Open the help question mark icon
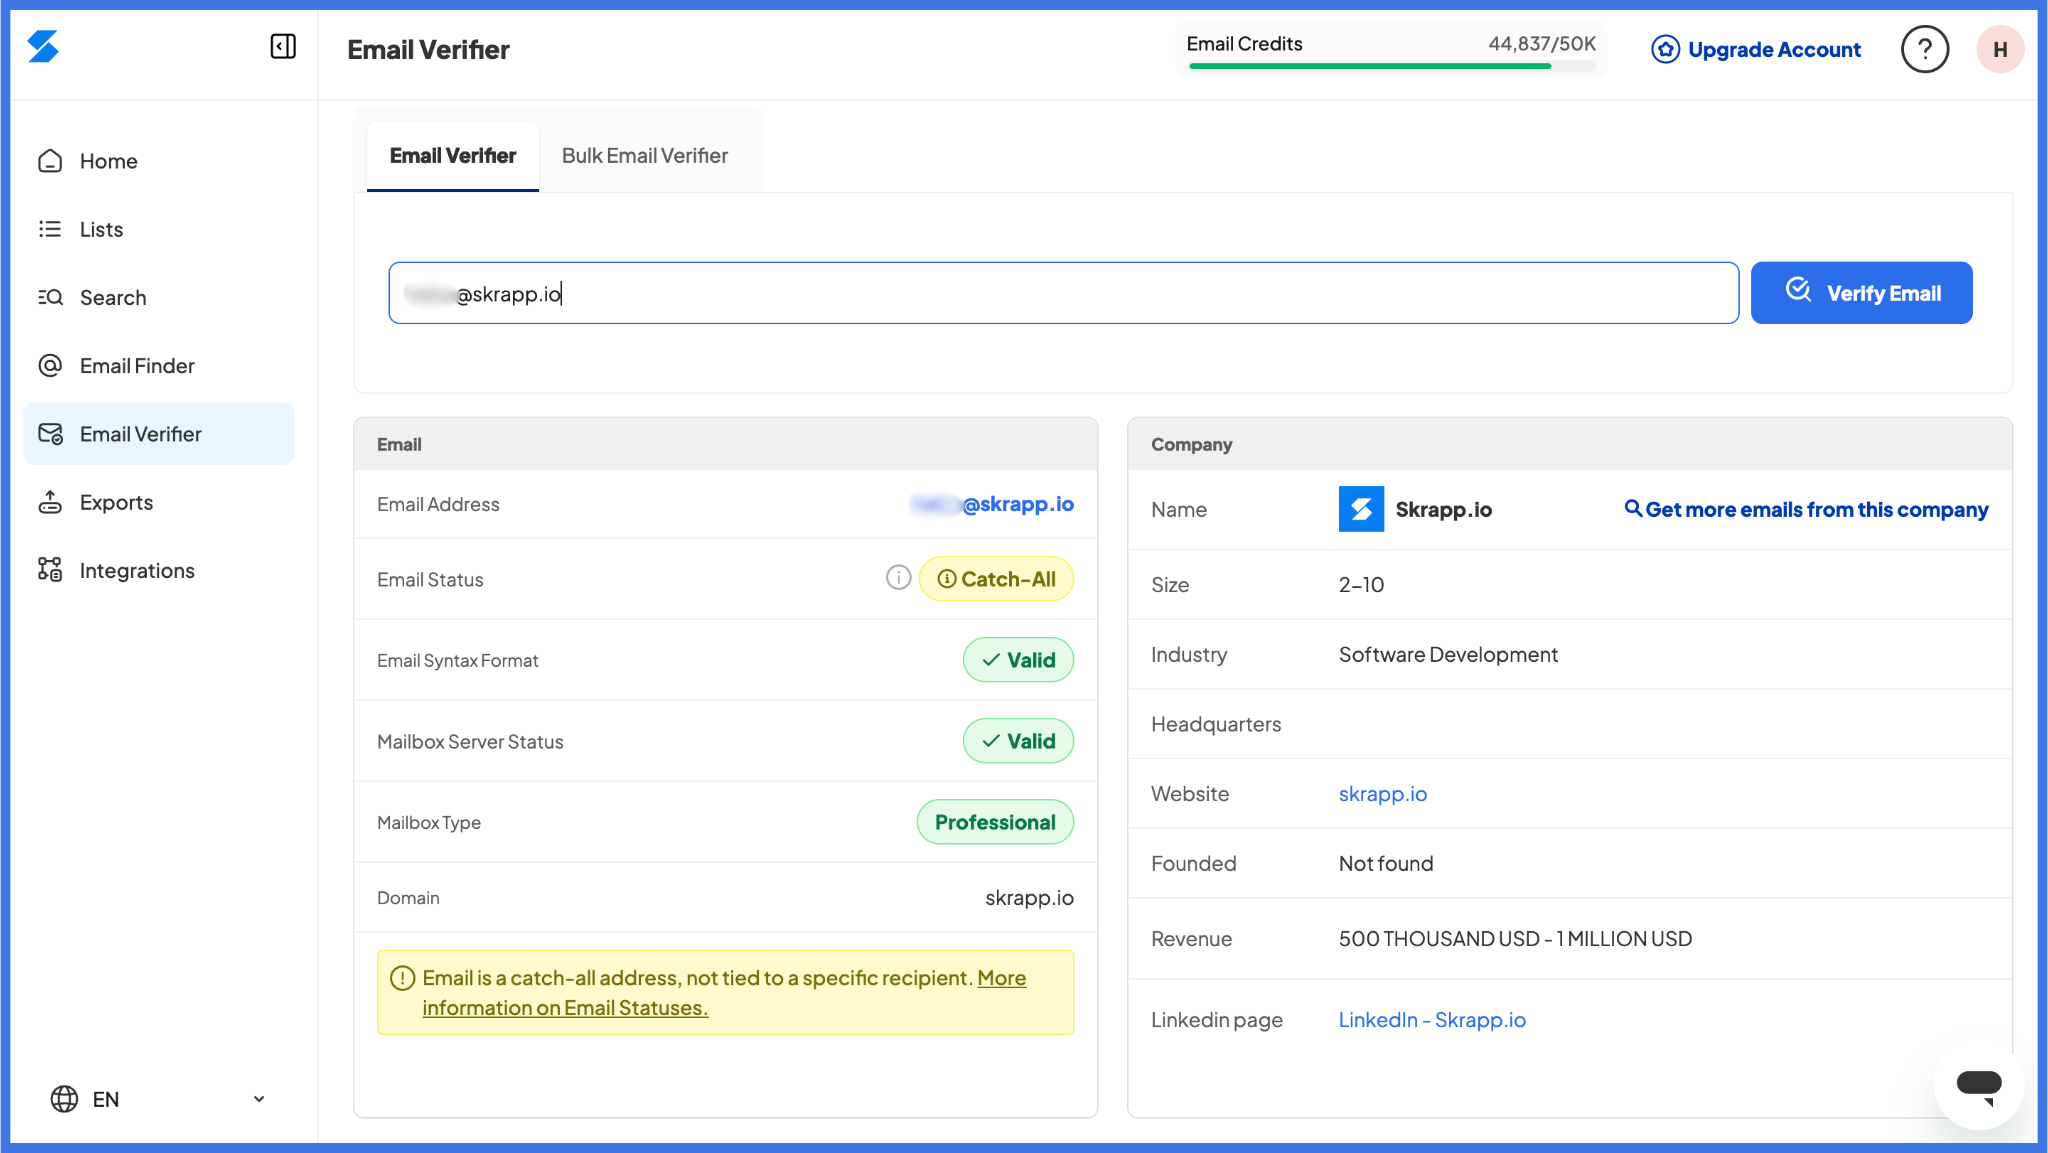Image resolution: width=2048 pixels, height=1153 pixels. [x=1925, y=49]
